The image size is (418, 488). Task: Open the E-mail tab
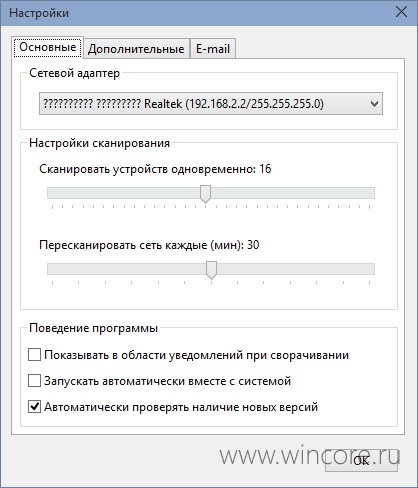coord(213,49)
